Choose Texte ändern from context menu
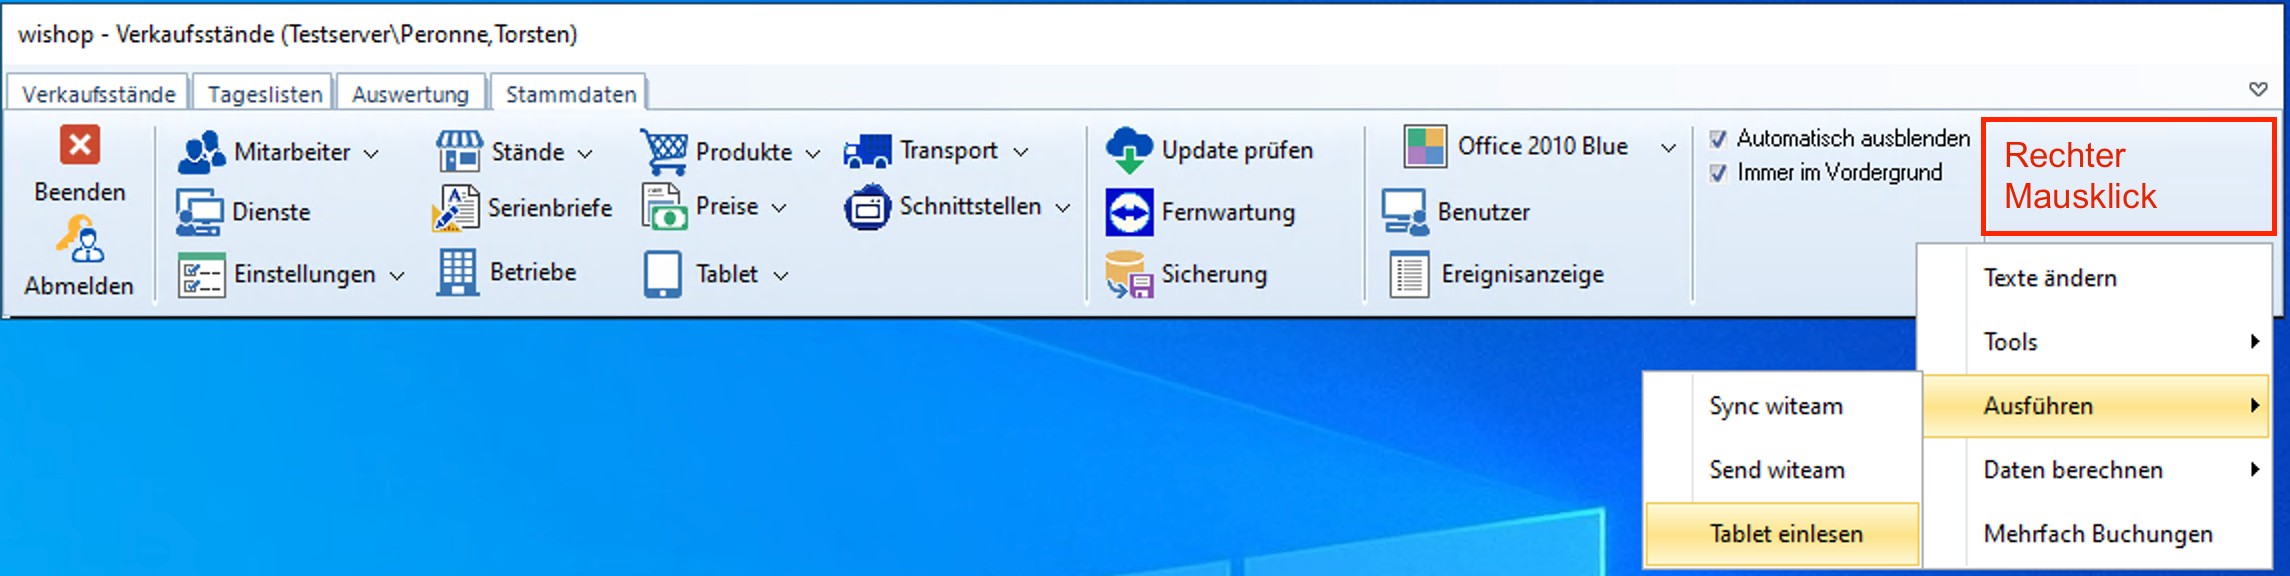Screen dimensions: 2290x576 pos(2049,278)
